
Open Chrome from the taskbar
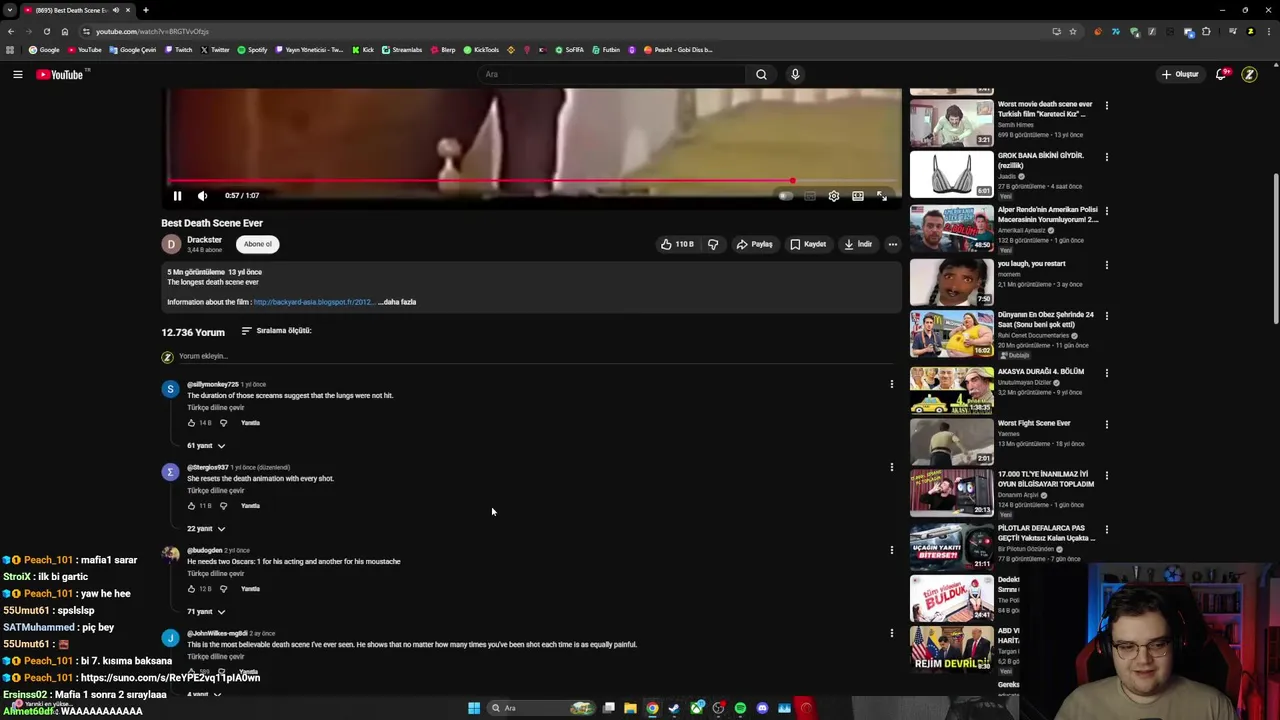[x=652, y=708]
